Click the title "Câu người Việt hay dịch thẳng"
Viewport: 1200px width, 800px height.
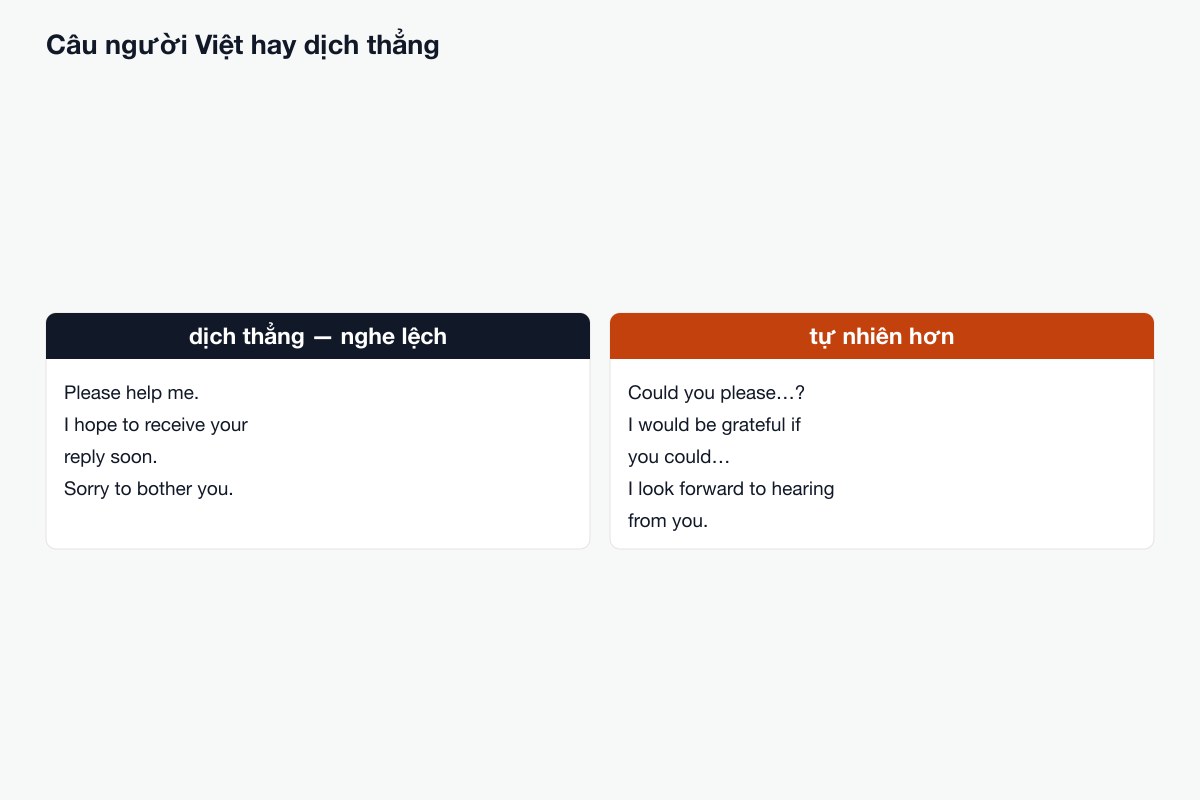pos(243,45)
